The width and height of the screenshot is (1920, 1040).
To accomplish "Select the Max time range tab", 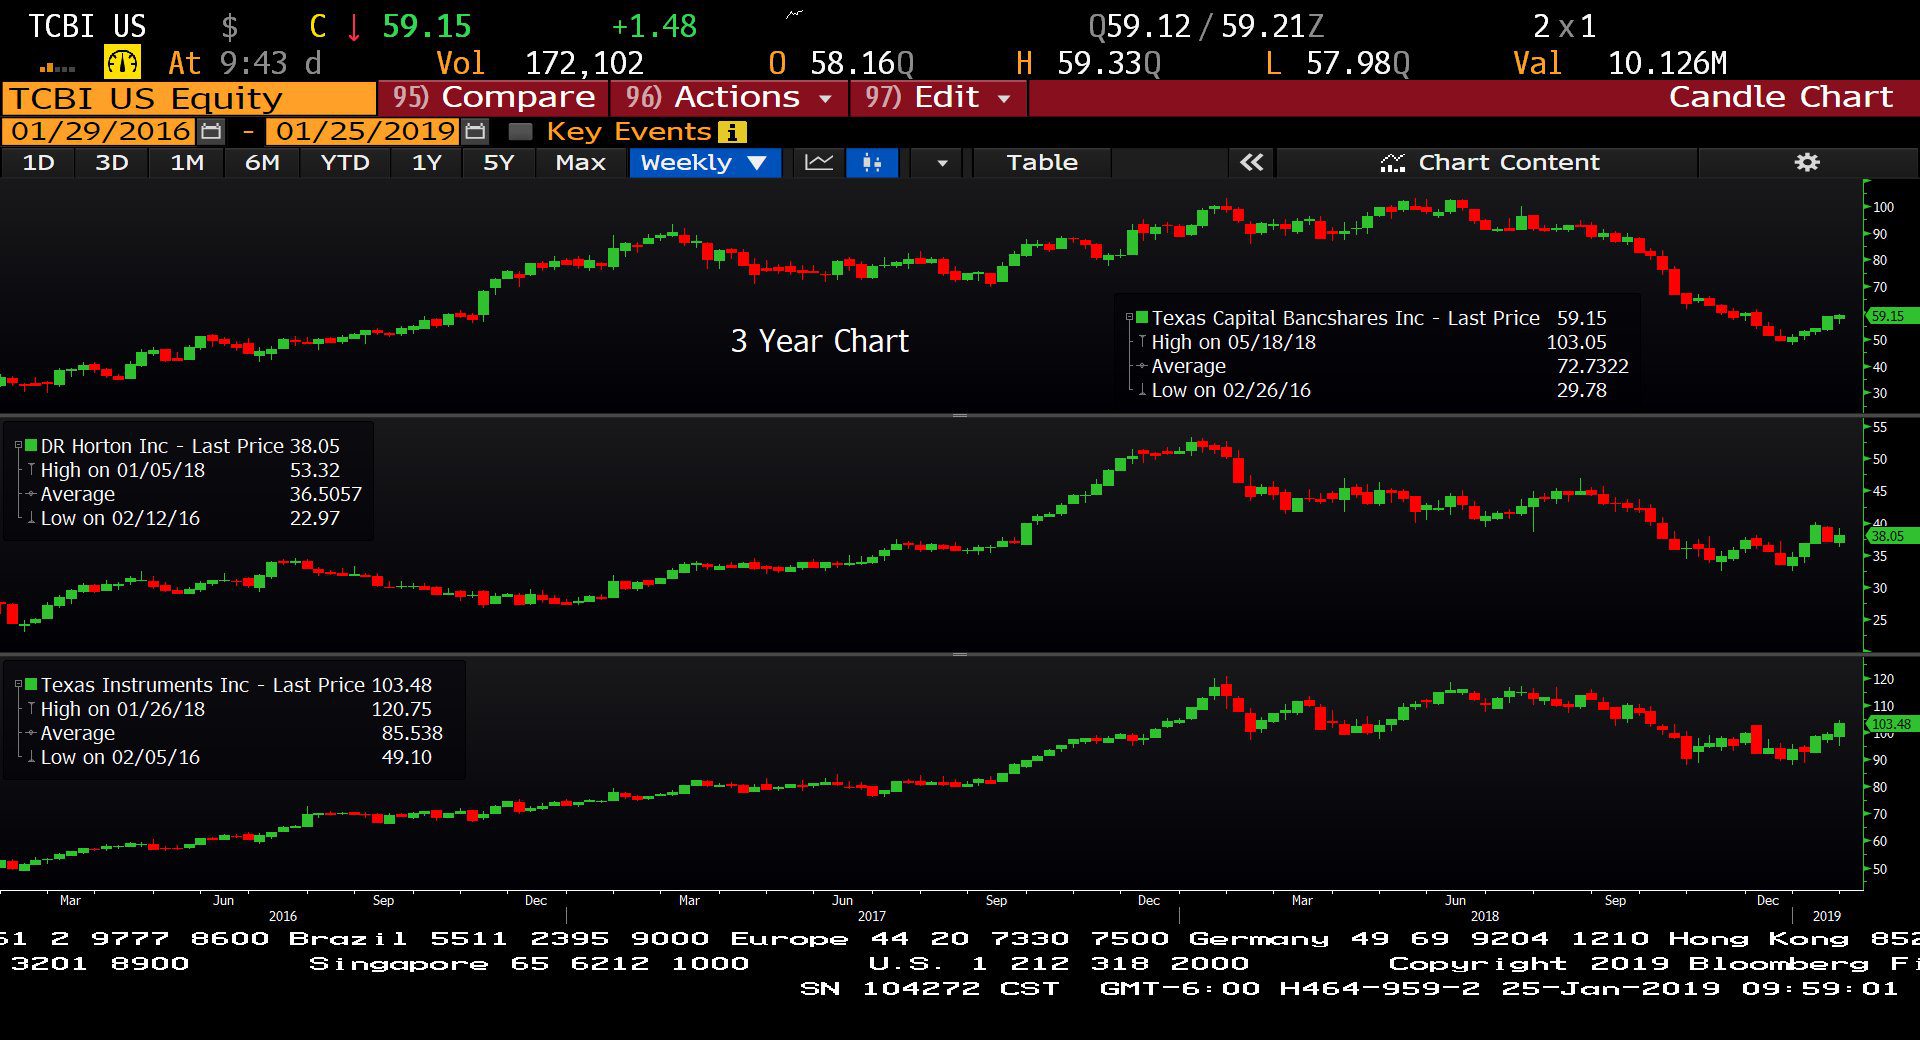I will 580,162.
